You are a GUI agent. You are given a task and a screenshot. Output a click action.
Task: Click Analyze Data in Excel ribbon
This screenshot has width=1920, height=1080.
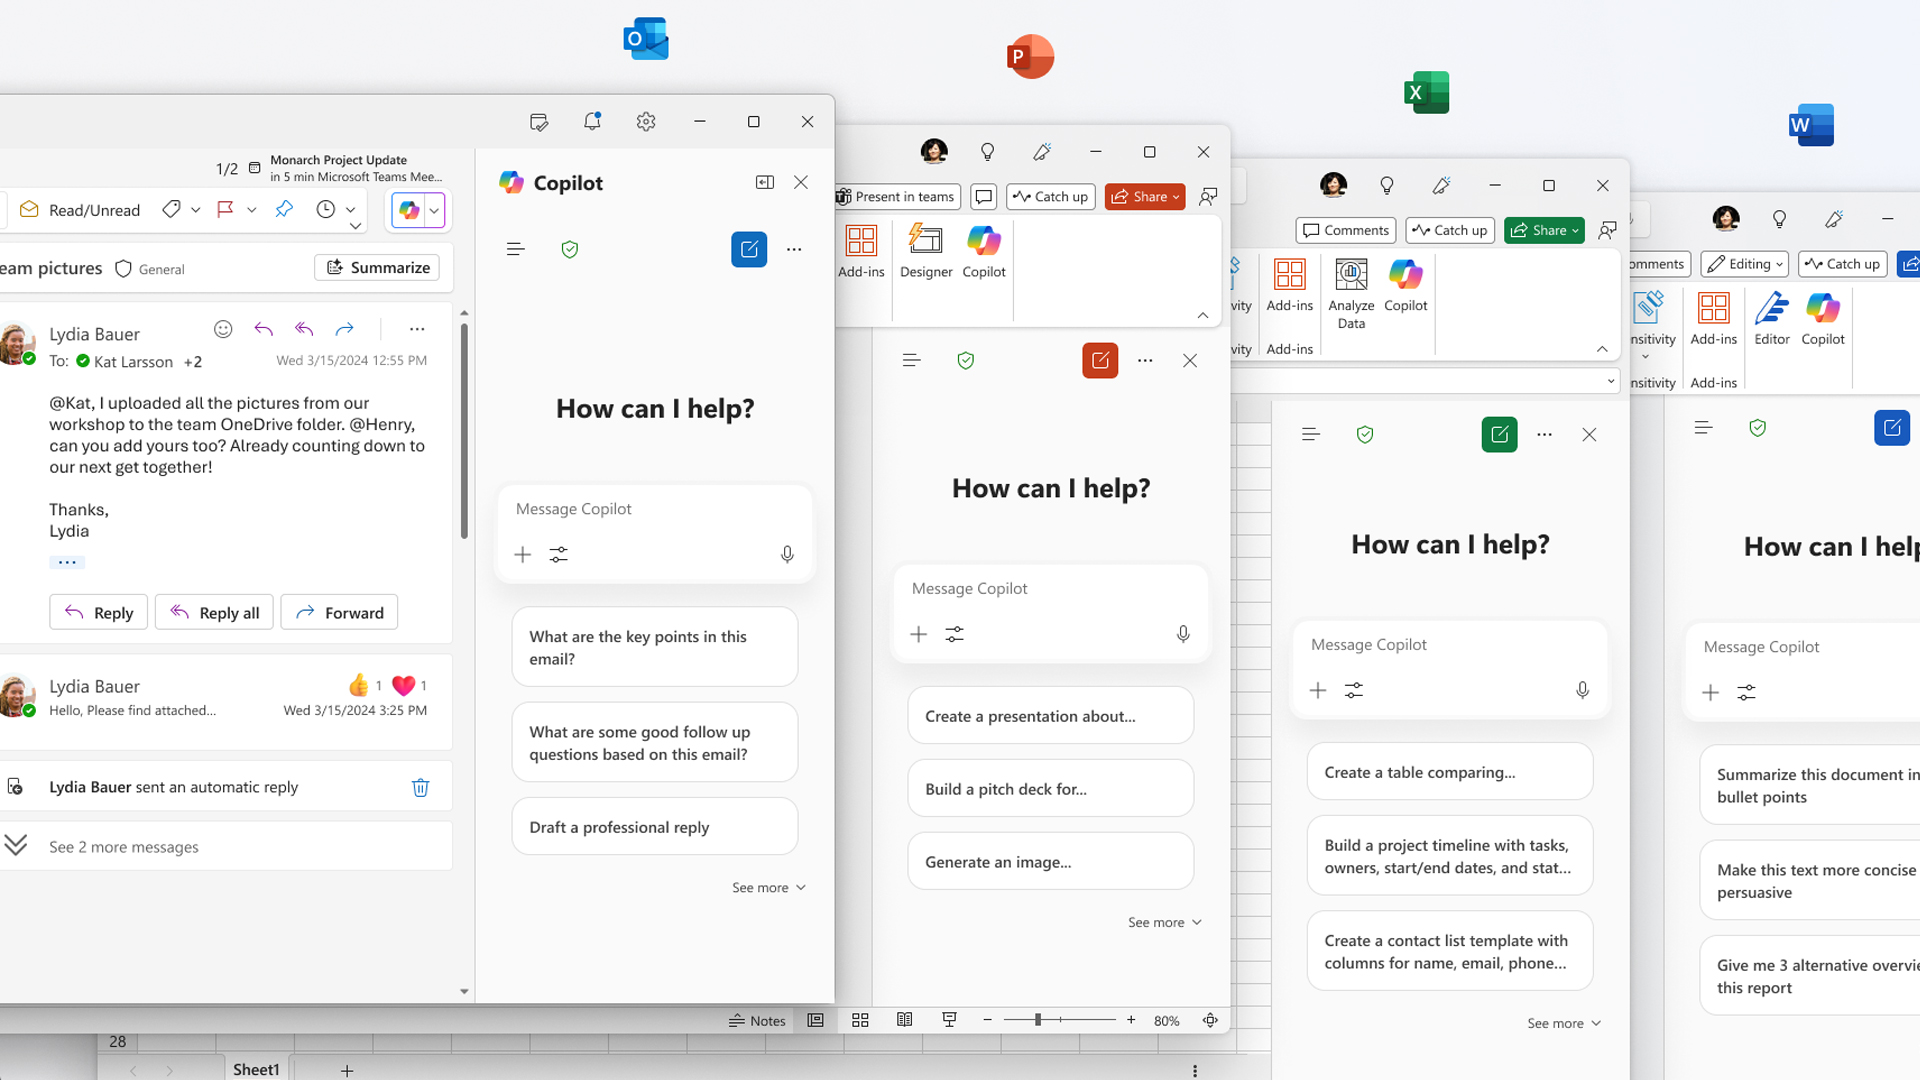pyautogui.click(x=1351, y=293)
